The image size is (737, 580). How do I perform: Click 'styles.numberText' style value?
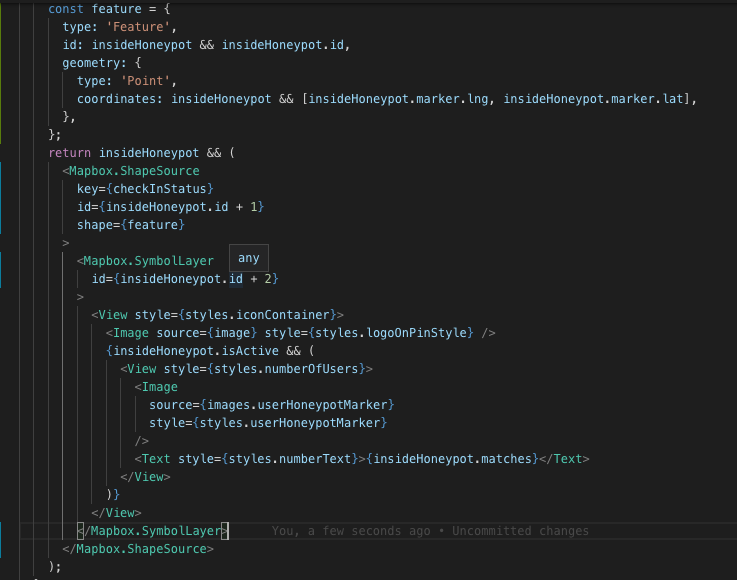coord(290,459)
